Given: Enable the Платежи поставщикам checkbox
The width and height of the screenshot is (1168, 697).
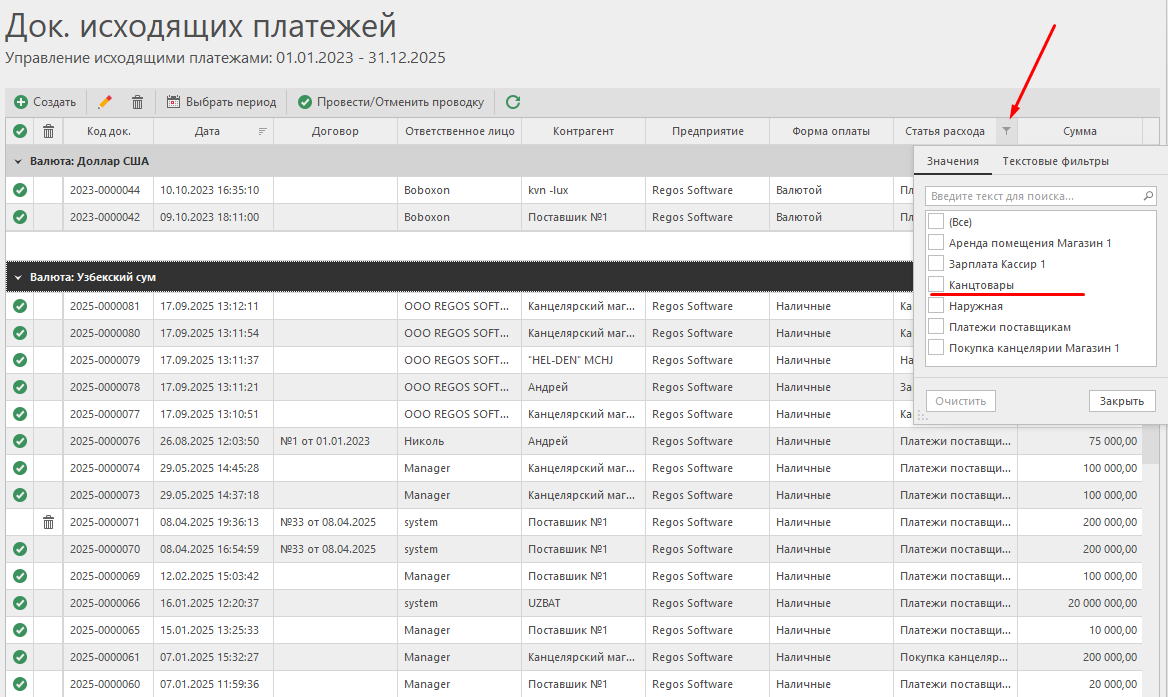Looking at the screenshot, I should pos(936,327).
